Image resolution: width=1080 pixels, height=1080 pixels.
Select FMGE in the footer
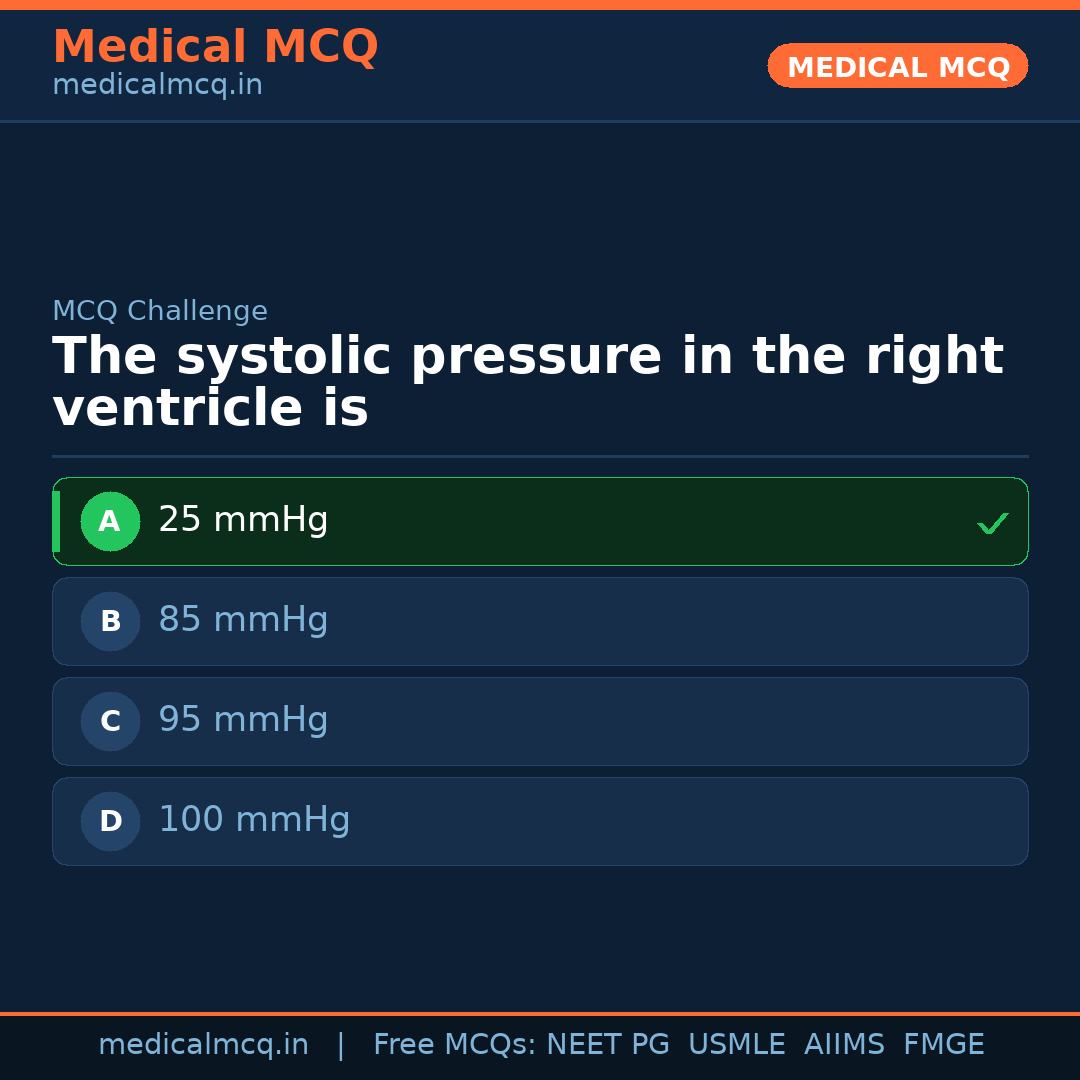click(x=944, y=1045)
